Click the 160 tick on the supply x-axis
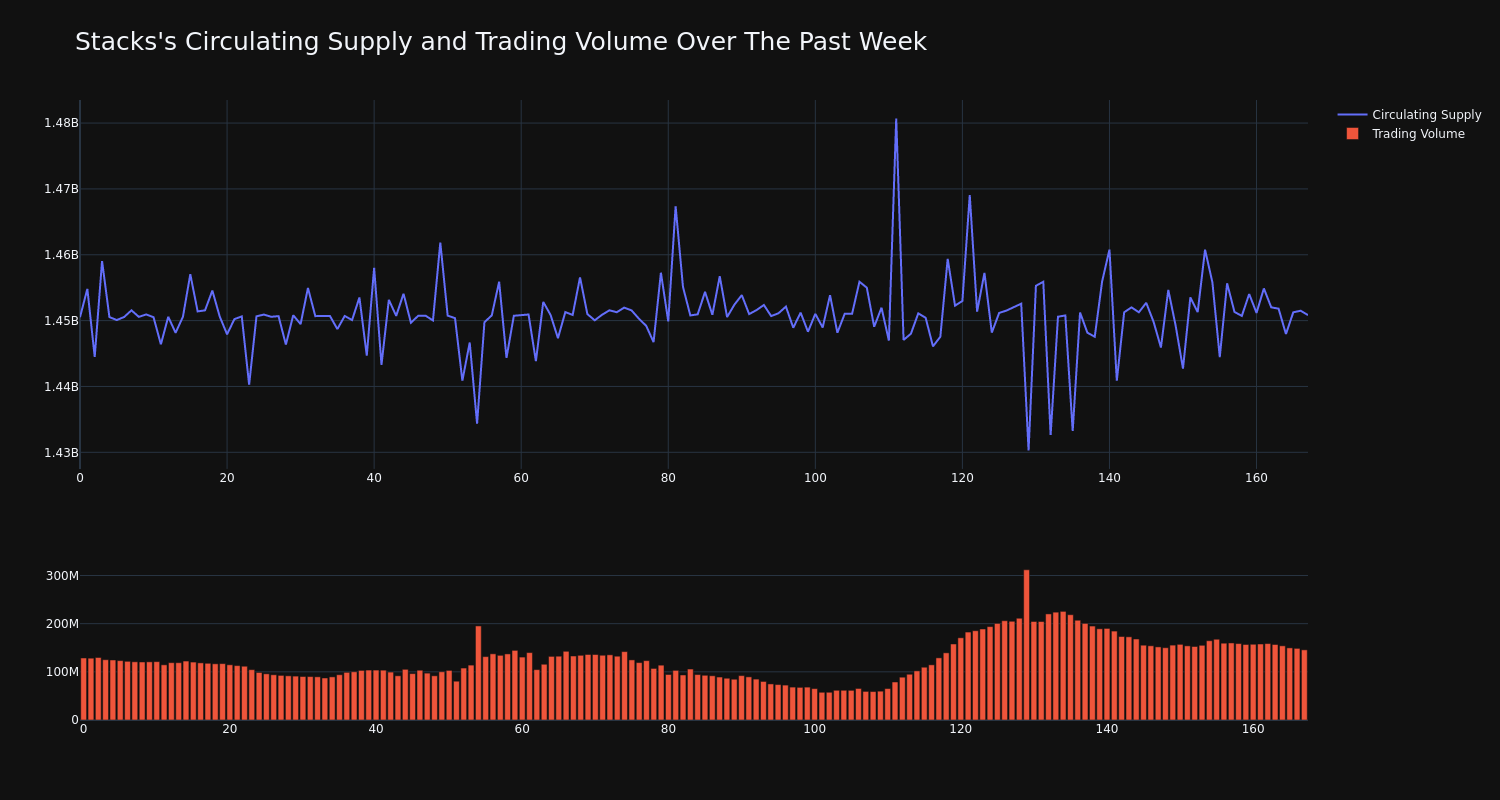The width and height of the screenshot is (1500, 800). click(x=1256, y=478)
